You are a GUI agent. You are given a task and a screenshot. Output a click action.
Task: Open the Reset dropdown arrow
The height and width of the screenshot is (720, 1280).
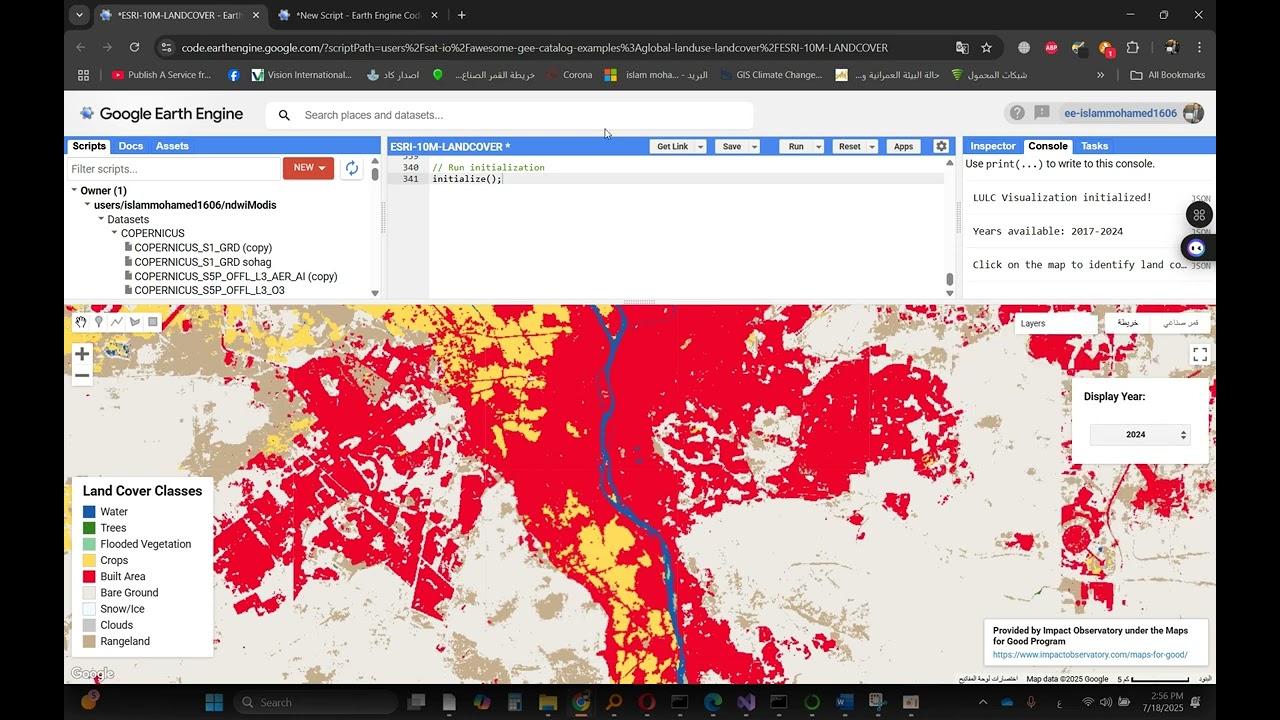pyautogui.click(x=872, y=146)
